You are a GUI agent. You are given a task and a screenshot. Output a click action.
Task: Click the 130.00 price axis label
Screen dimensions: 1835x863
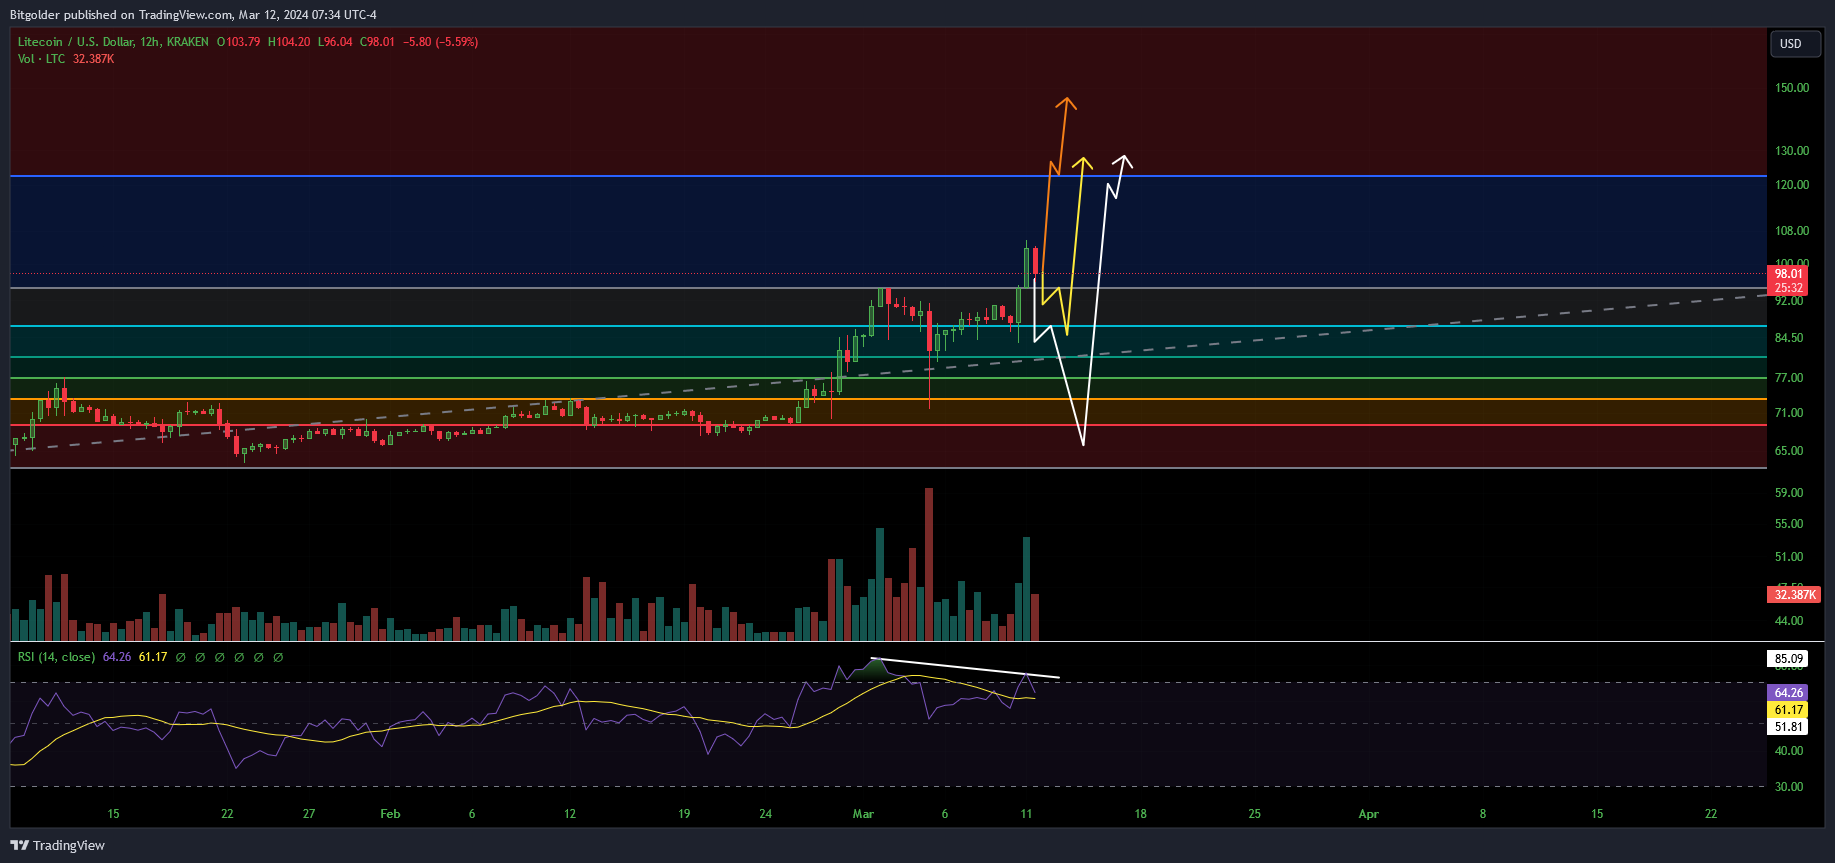point(1792,151)
